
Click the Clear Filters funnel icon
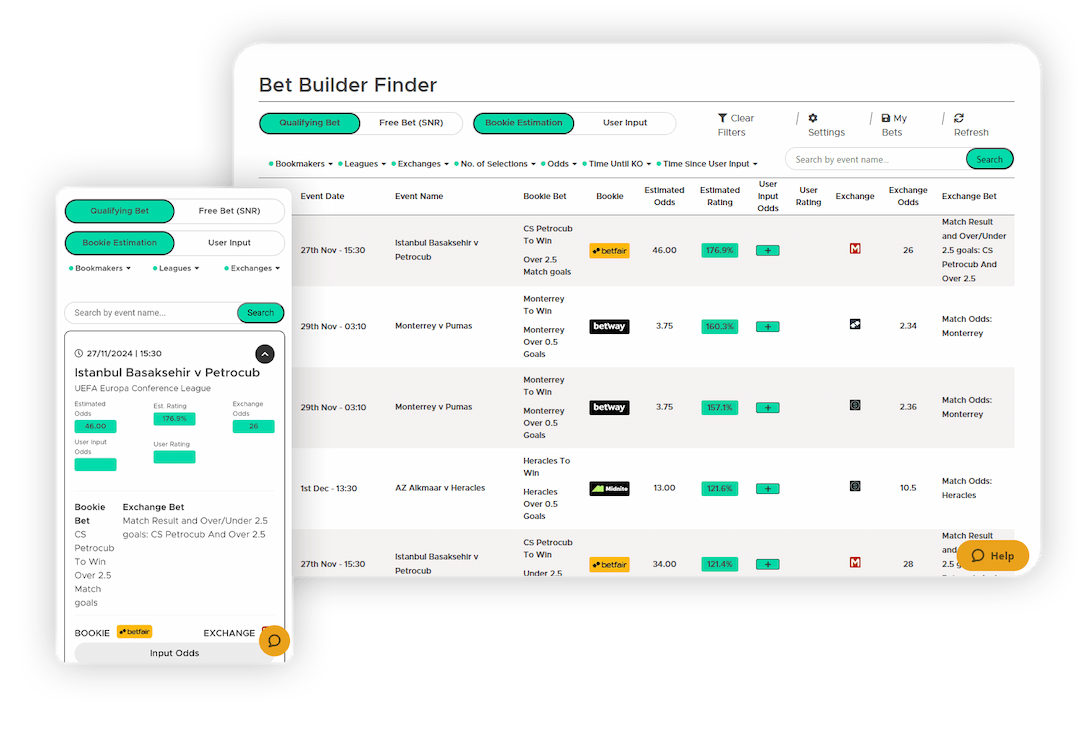coord(723,118)
